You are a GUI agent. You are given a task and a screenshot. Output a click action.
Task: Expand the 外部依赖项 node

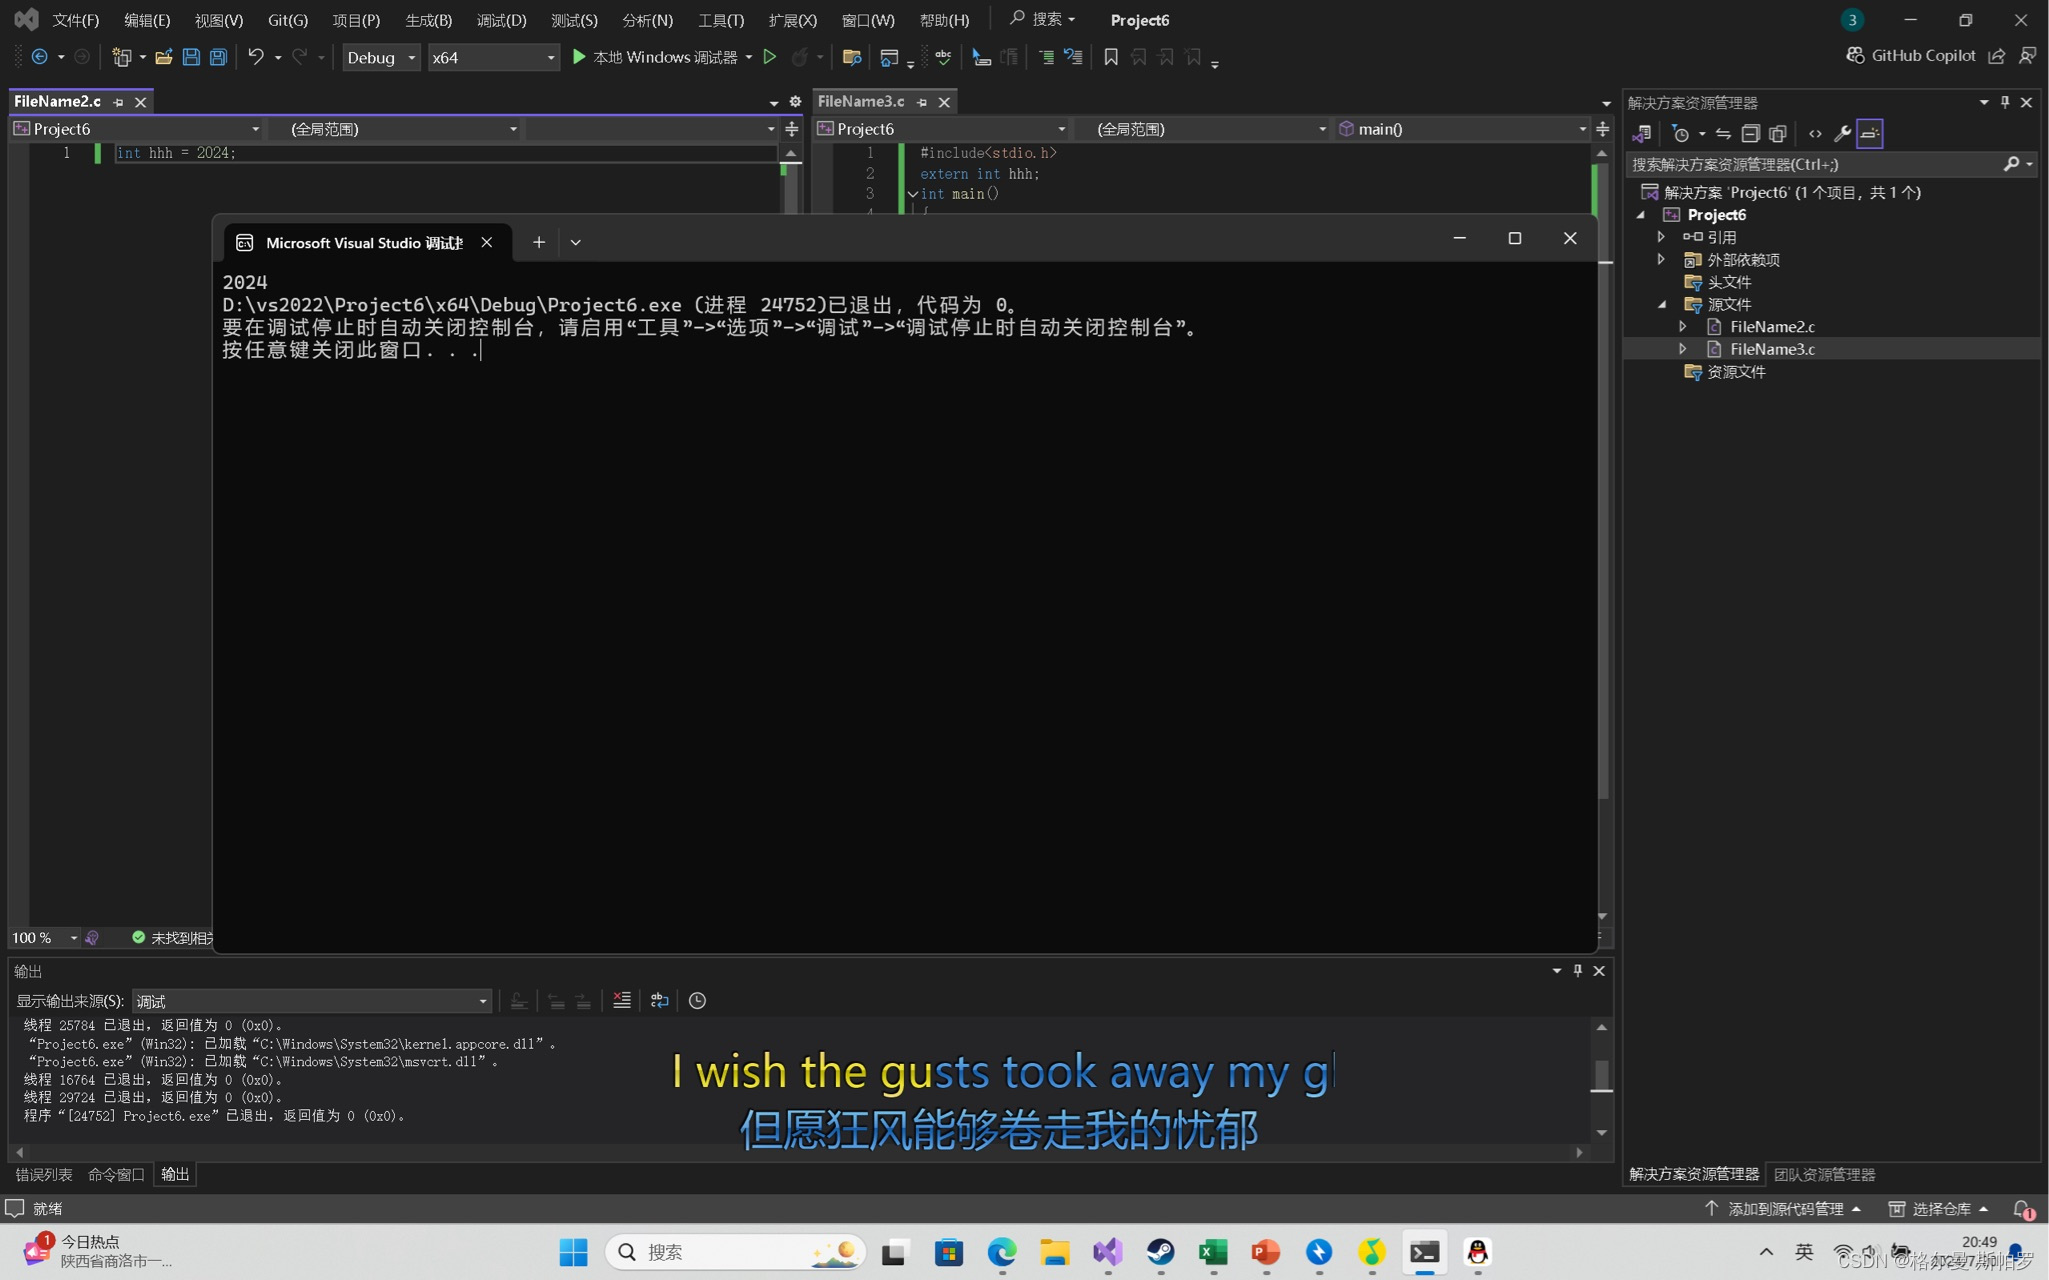point(1661,259)
